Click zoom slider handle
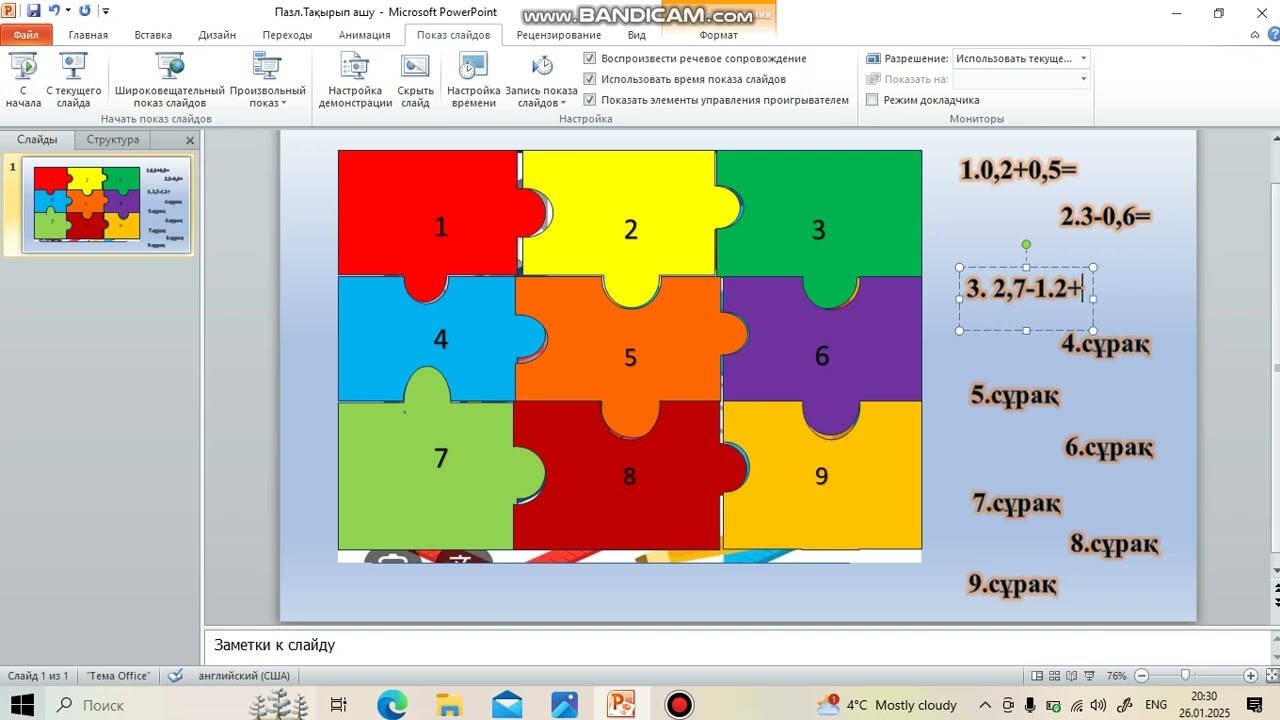This screenshot has height=720, width=1280. coord(1185,676)
